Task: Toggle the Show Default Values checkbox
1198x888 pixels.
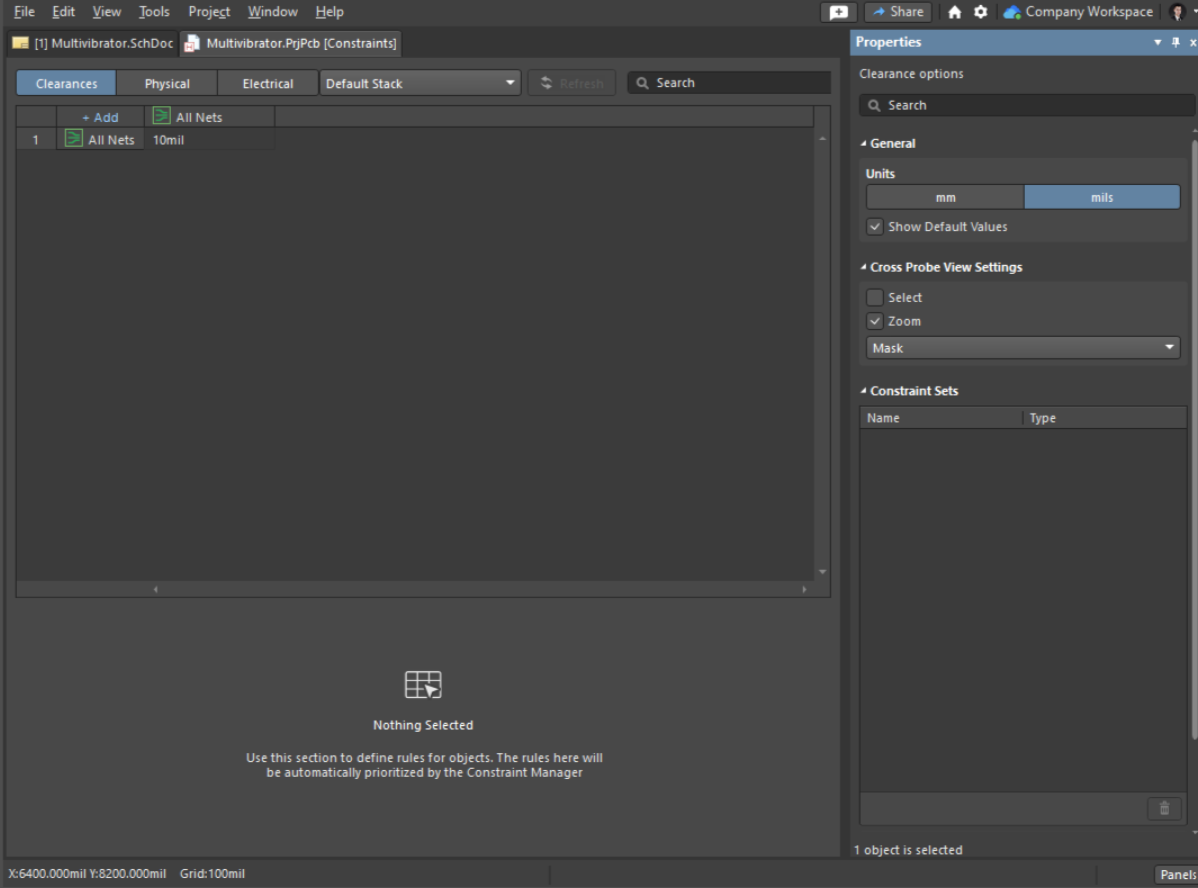Action: 875,227
